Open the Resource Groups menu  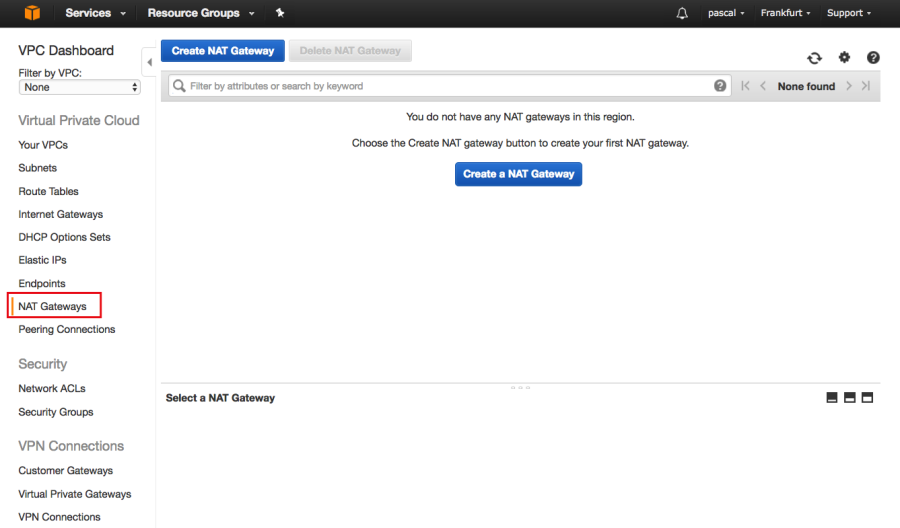pyautogui.click(x=200, y=13)
